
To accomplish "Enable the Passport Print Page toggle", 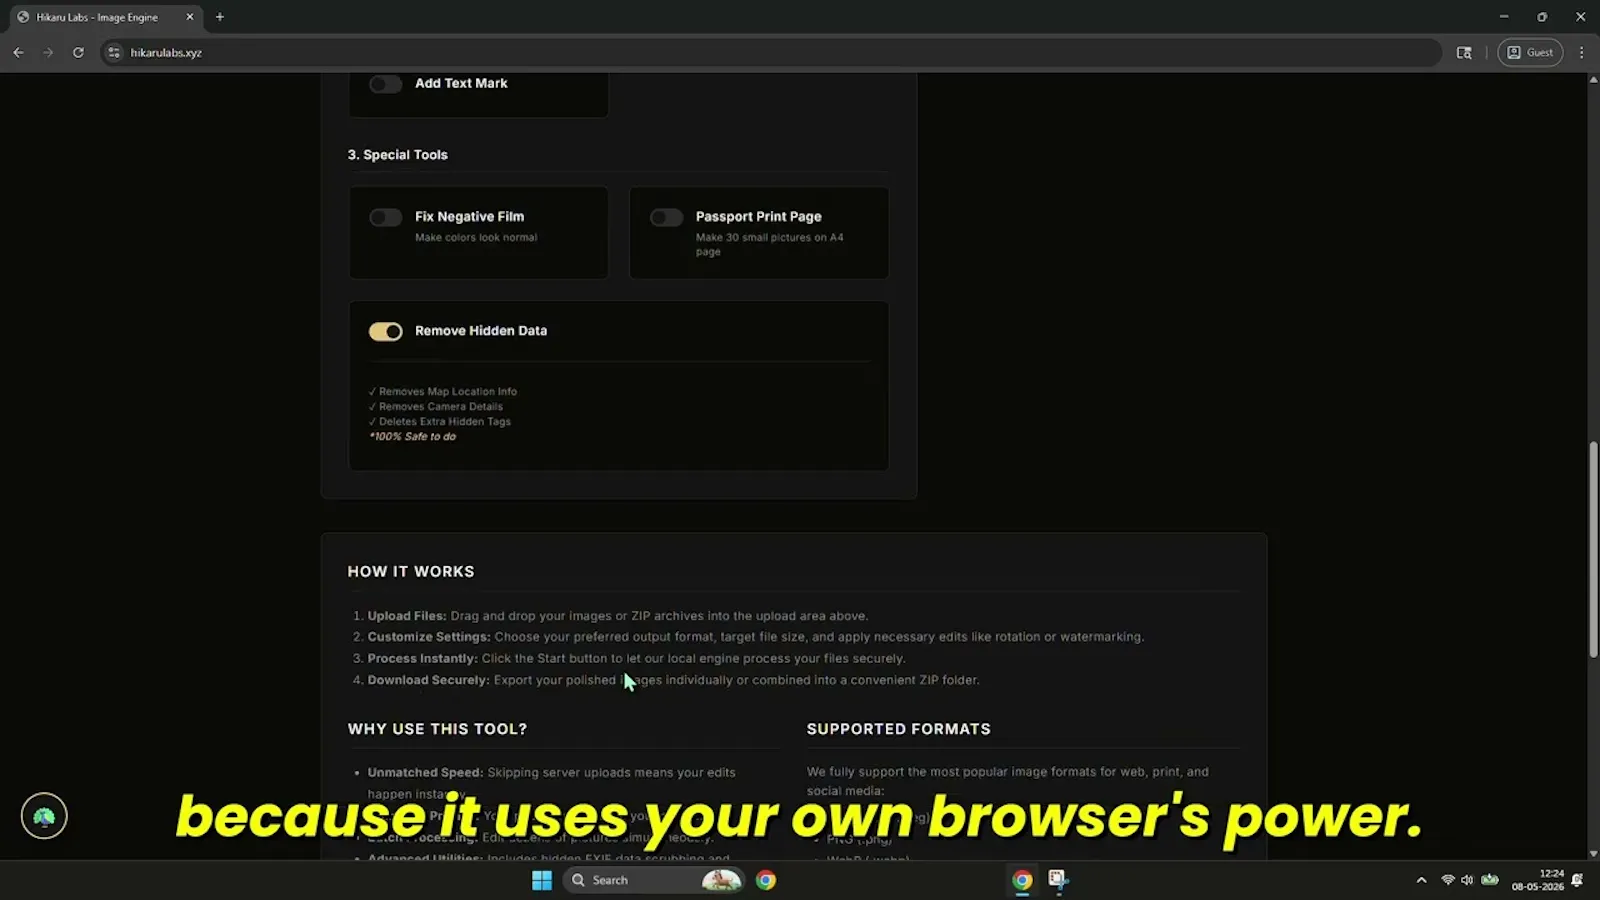I will [666, 217].
